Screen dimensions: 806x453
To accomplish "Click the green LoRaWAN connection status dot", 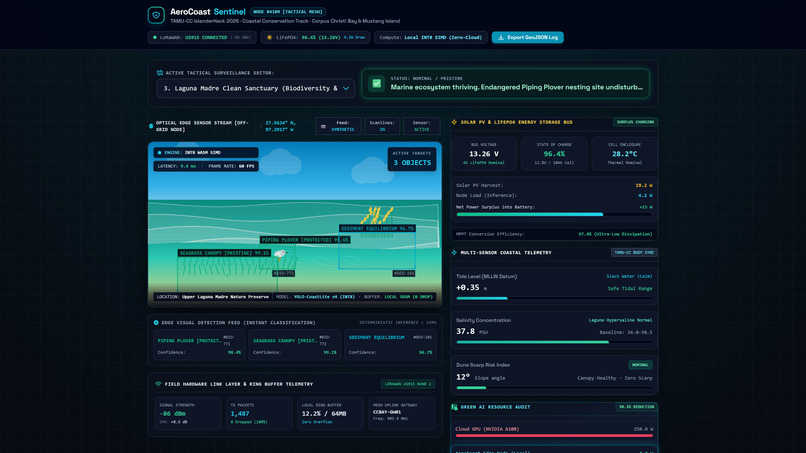I will click(x=155, y=38).
